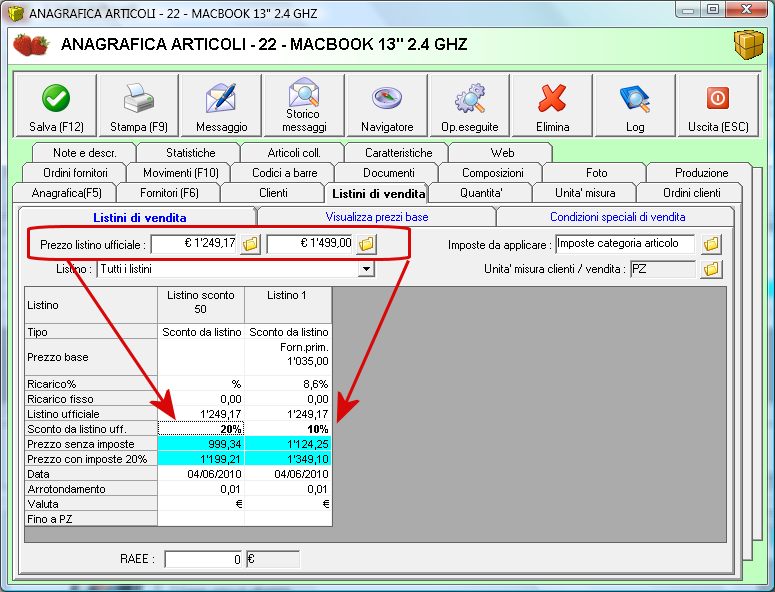Click Prezzo senza imposte row label
This screenshot has width=775, height=592.
tap(91, 444)
